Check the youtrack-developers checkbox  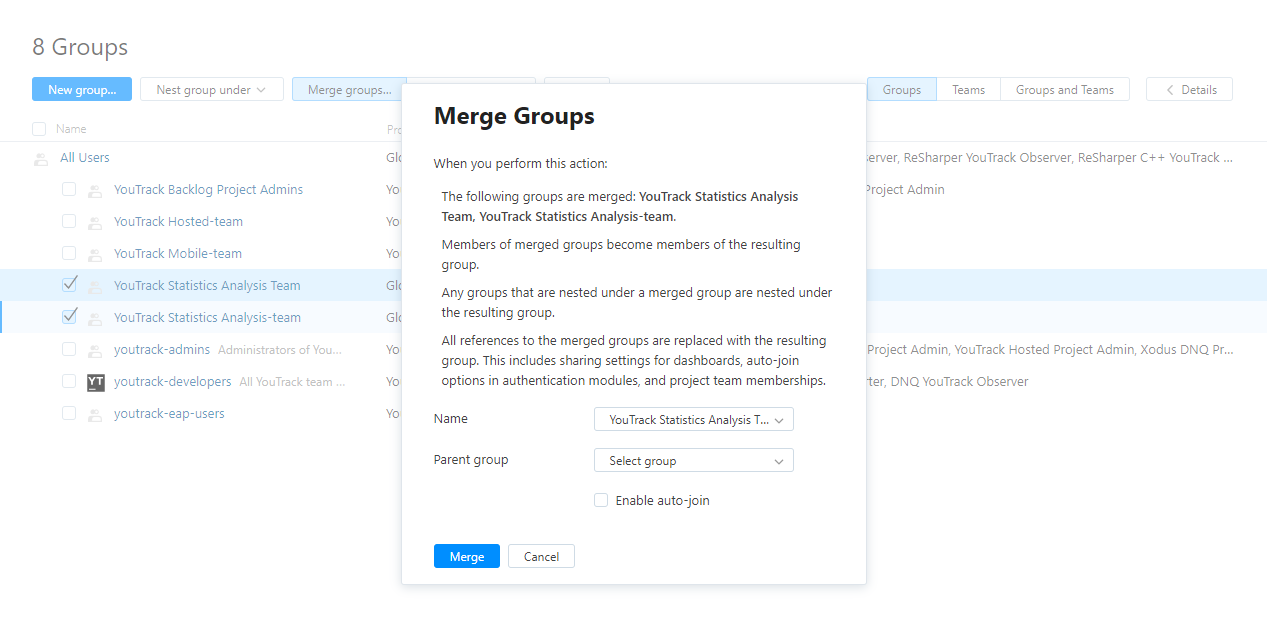pyautogui.click(x=69, y=381)
